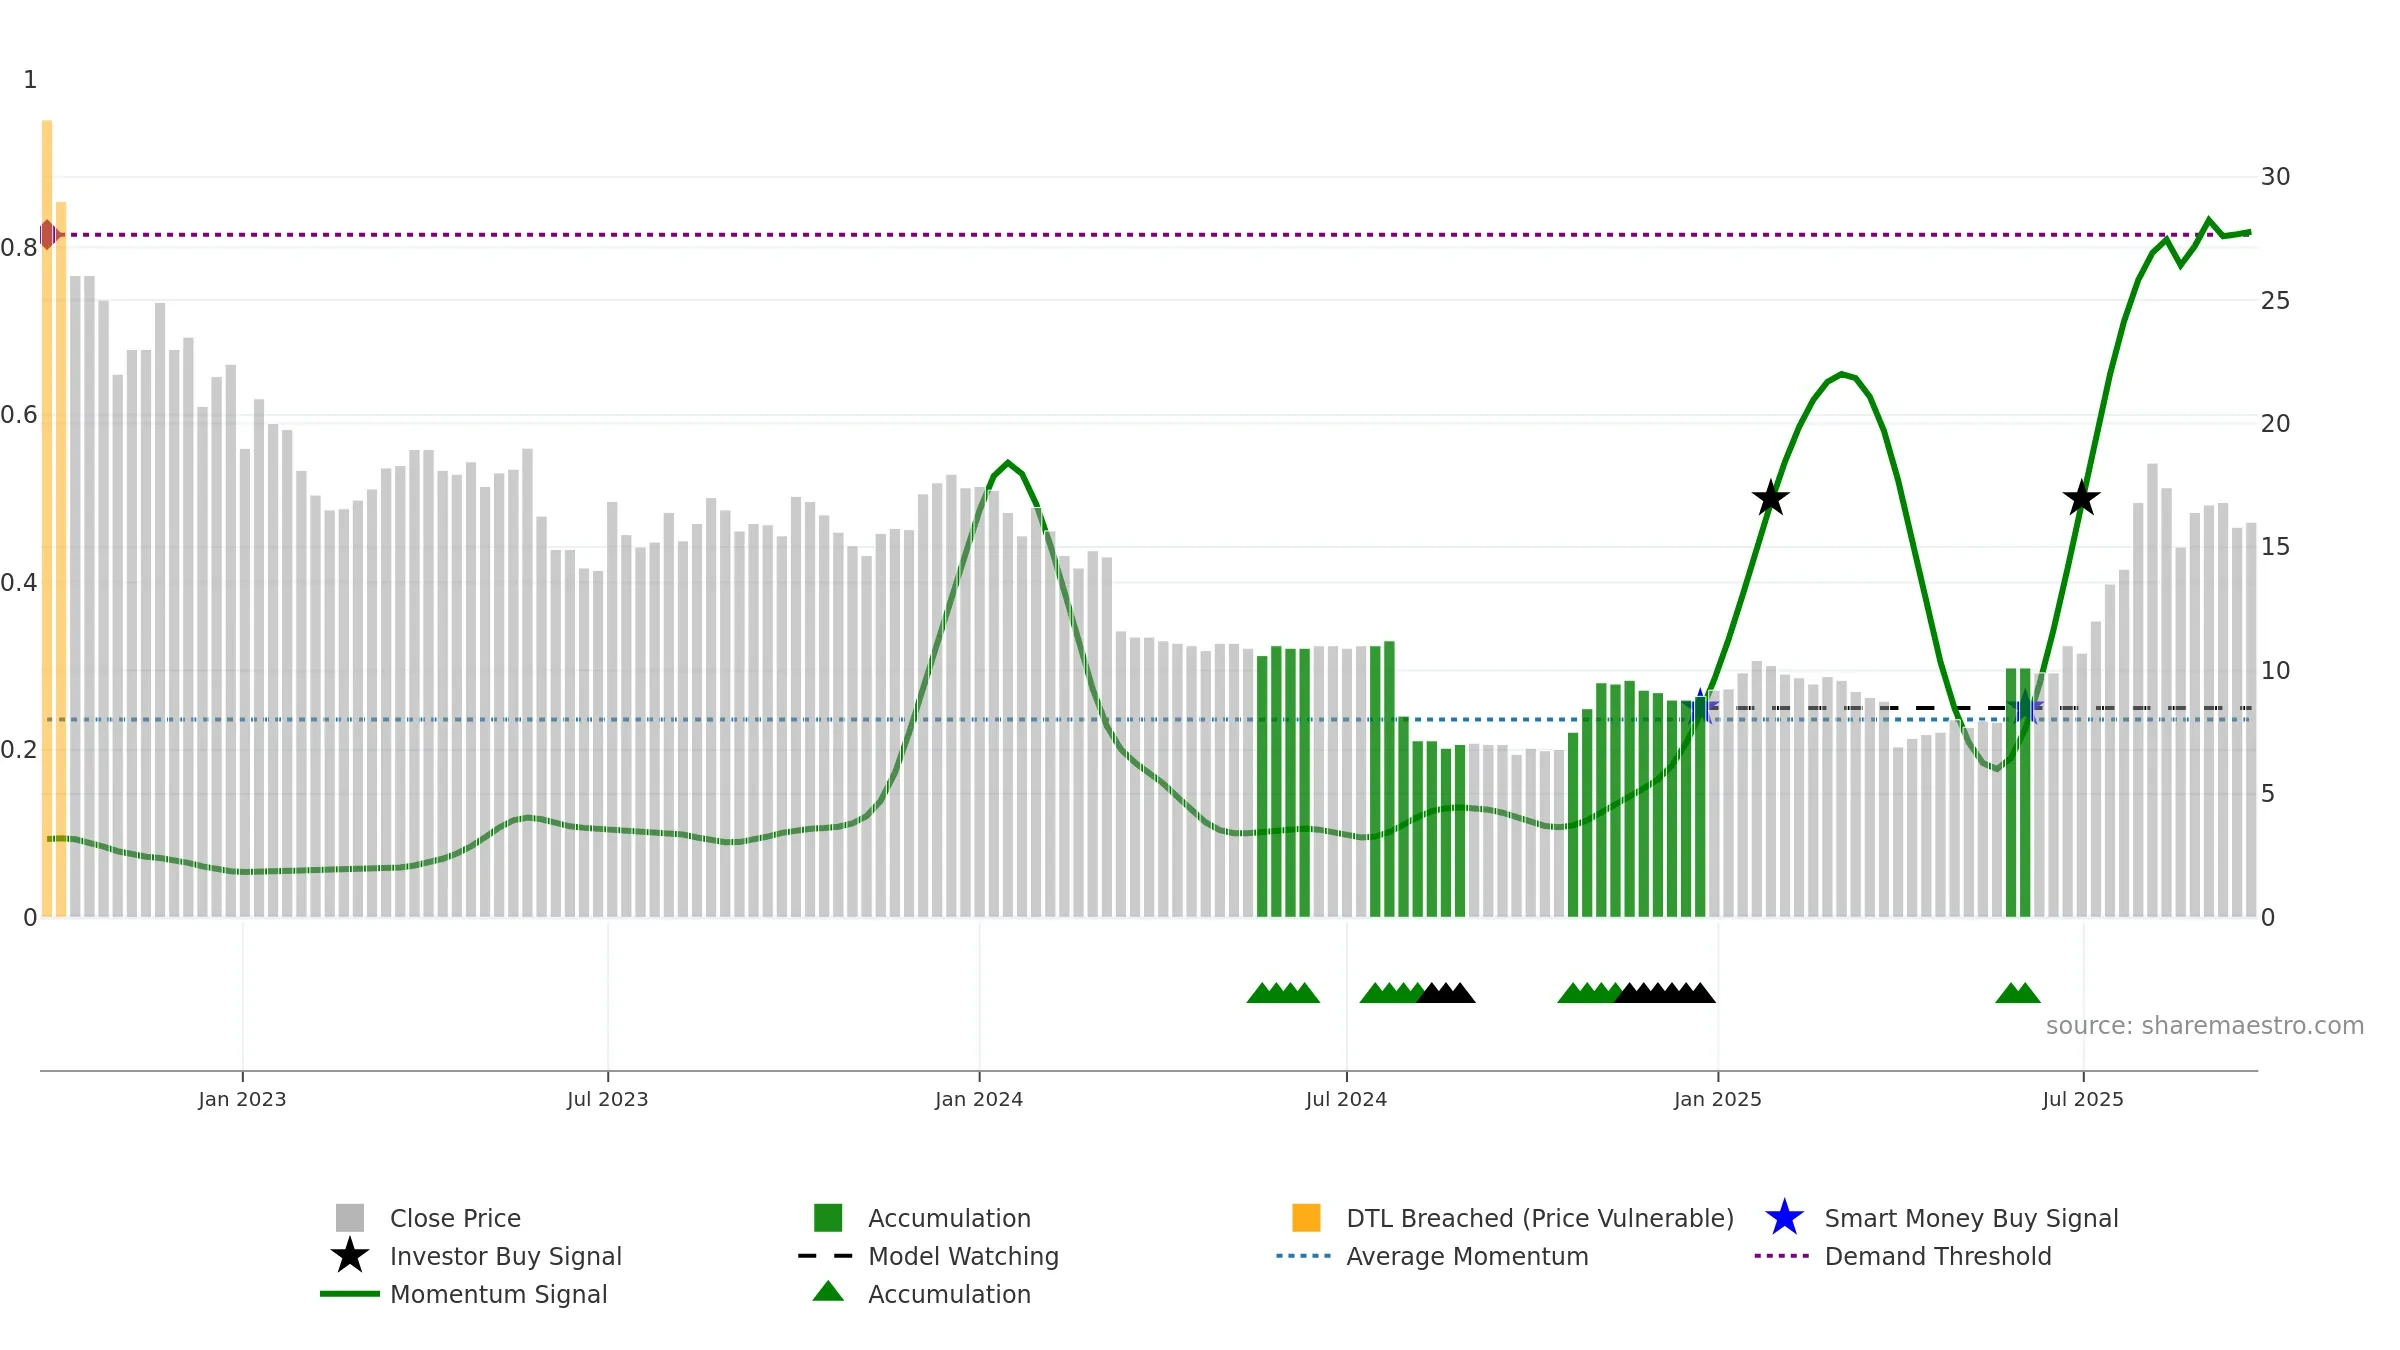Image resolution: width=2400 pixels, height=1350 pixels.
Task: Click the Jan 2023 axis label
Action: (x=242, y=1100)
